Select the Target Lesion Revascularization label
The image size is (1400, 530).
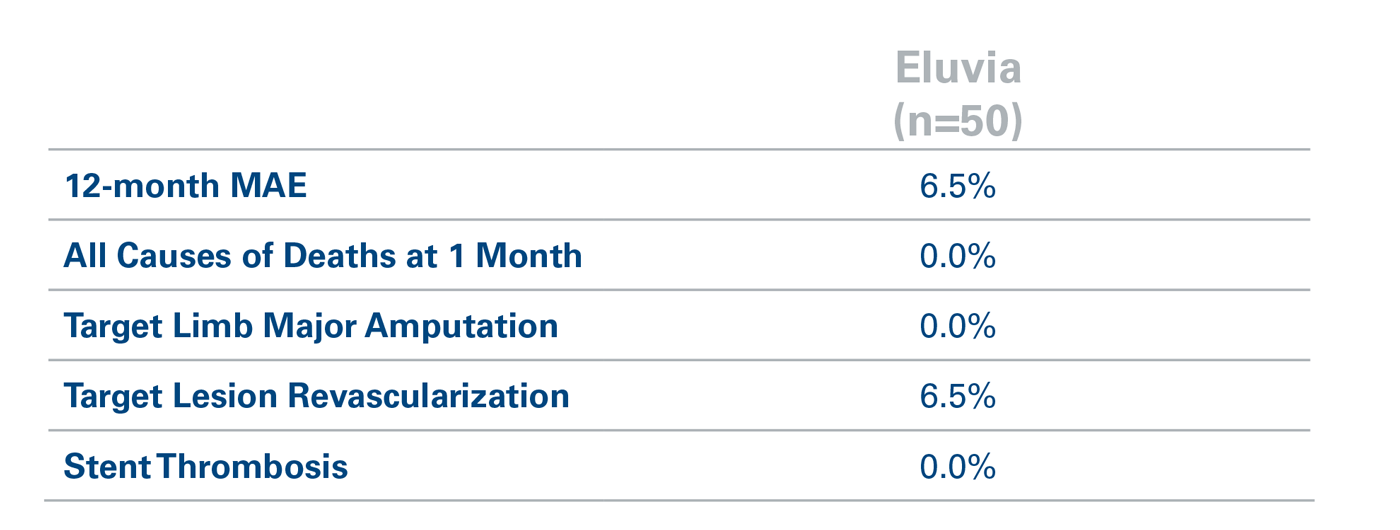316,396
